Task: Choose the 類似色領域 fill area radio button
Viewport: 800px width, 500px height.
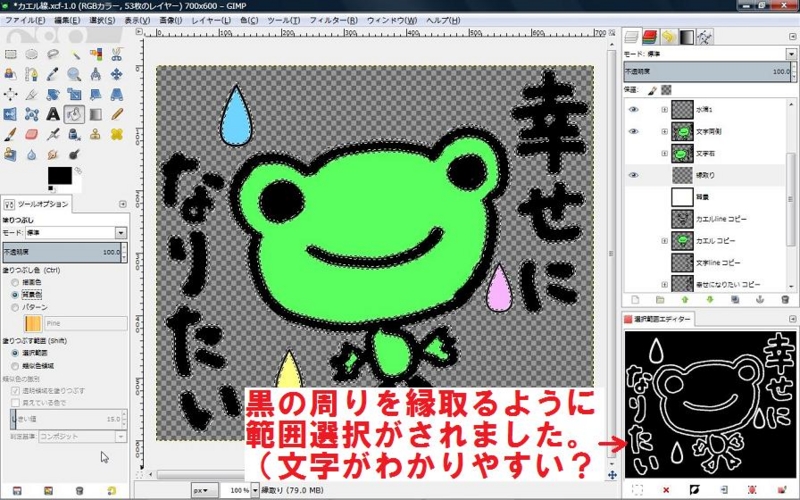Action: [15, 366]
